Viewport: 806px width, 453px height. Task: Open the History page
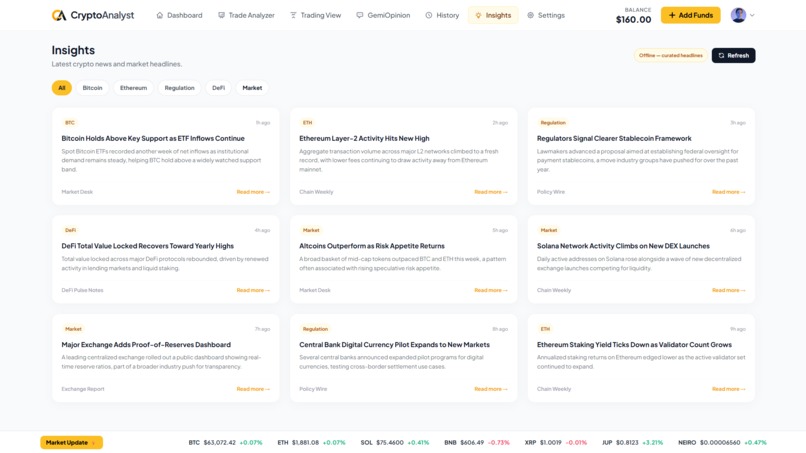(x=443, y=15)
